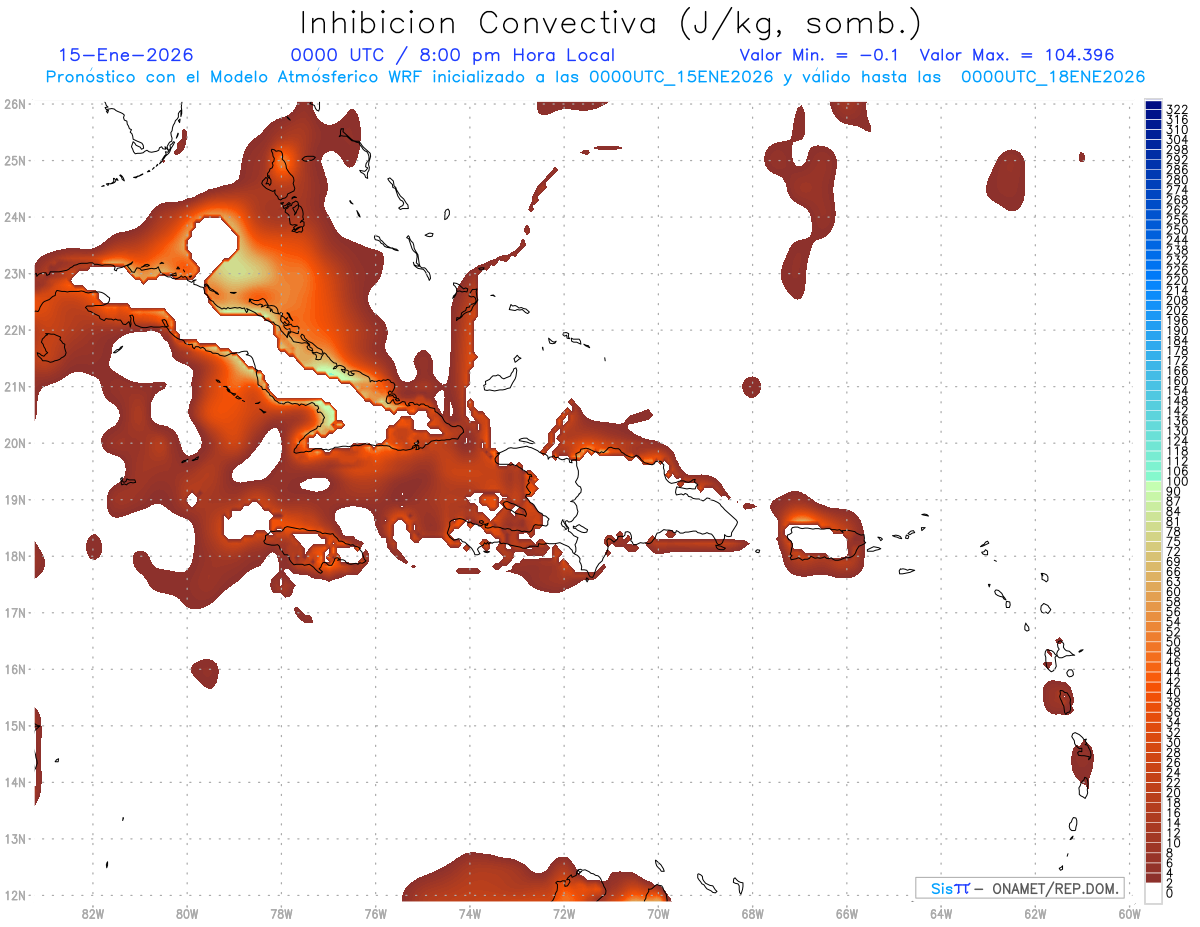Image resolution: width=1200 pixels, height=927 pixels.
Task: Click the "19N" latitude label
Action: point(15,499)
